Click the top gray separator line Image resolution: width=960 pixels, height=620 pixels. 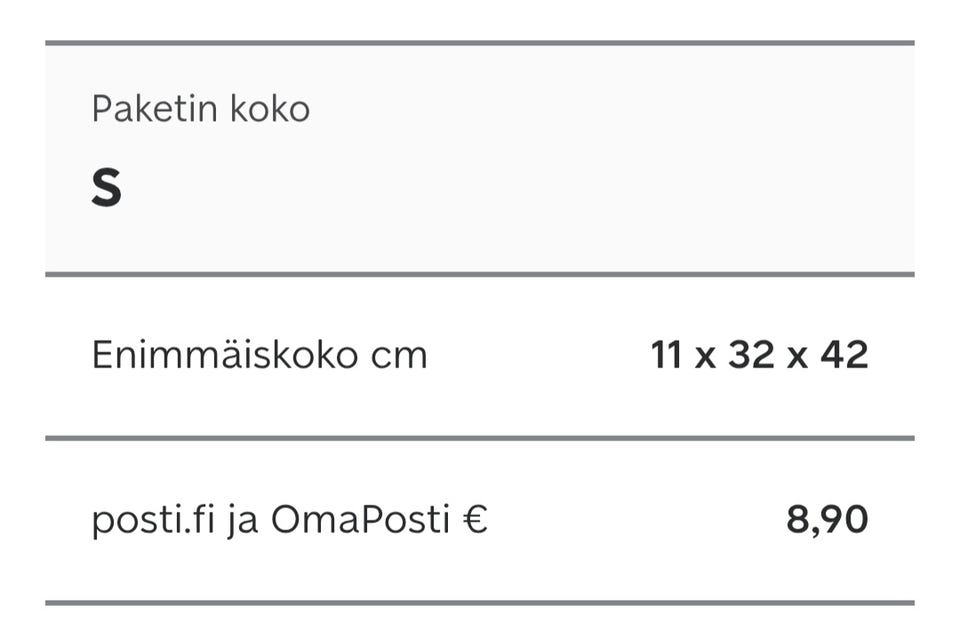click(x=480, y=43)
